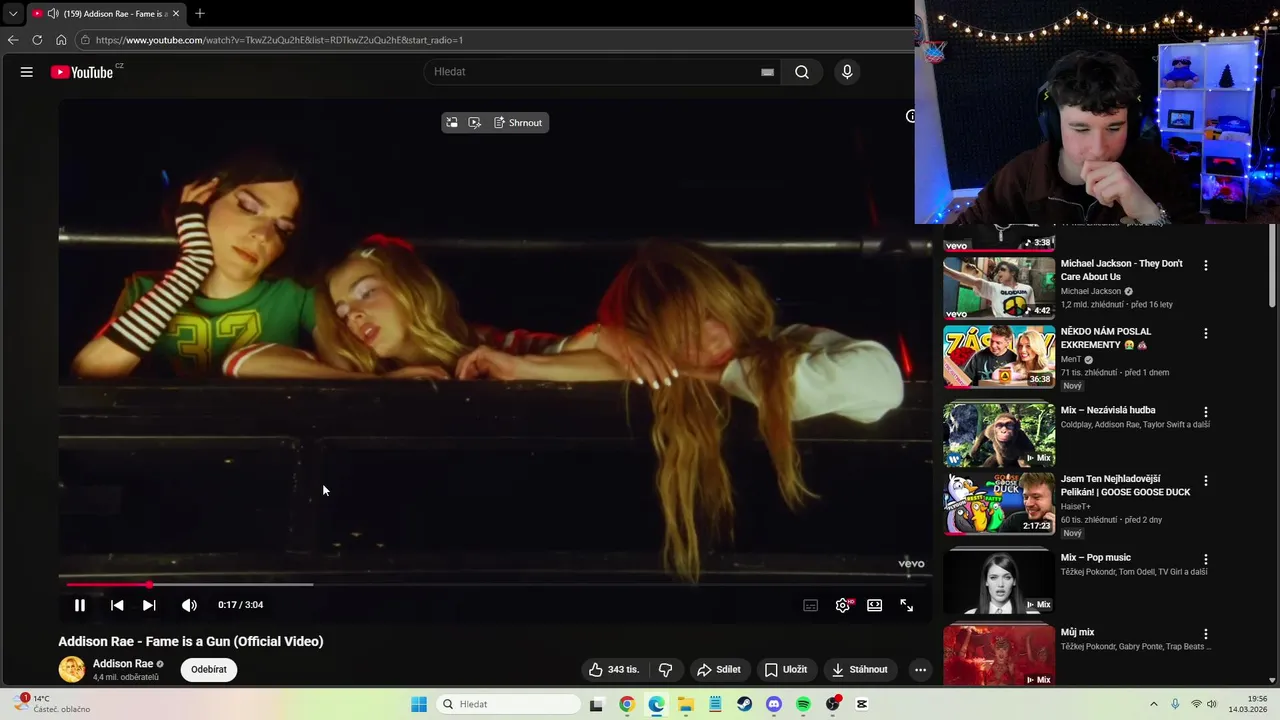Click the Windows taskbar Hledat search box
1280x720 pixels.
click(x=508, y=704)
